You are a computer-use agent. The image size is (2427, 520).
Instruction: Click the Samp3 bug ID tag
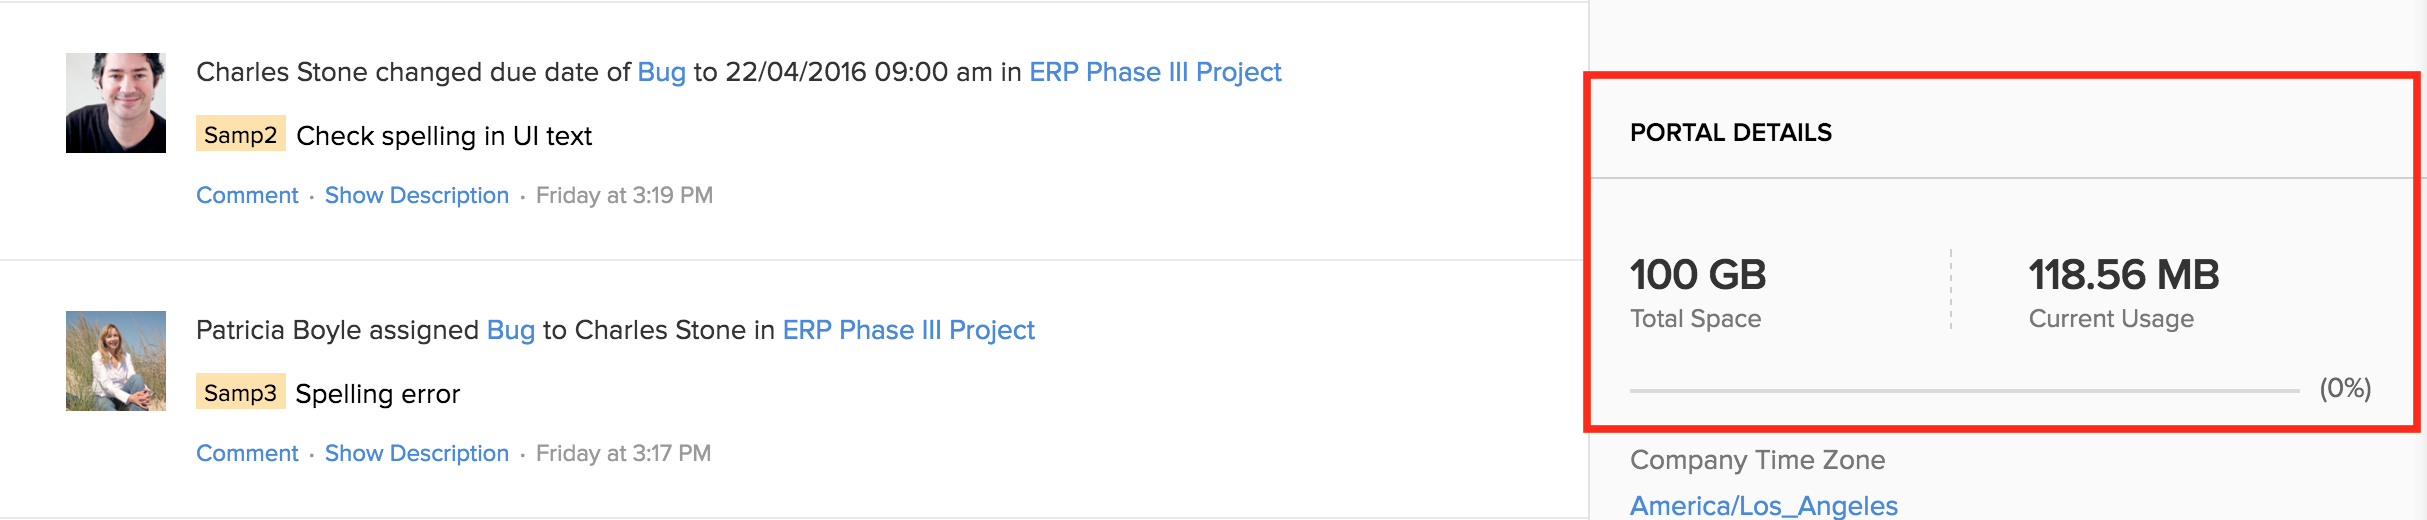point(240,393)
